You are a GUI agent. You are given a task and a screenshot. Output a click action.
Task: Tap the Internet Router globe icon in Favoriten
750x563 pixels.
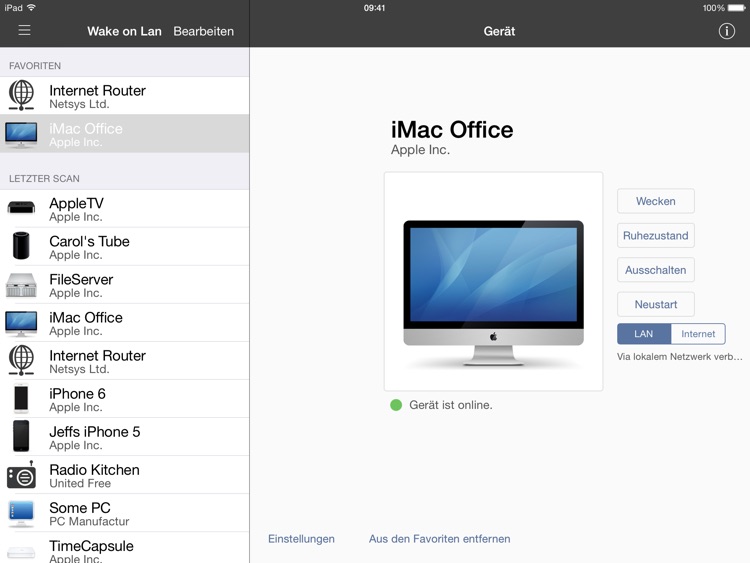click(x=22, y=95)
